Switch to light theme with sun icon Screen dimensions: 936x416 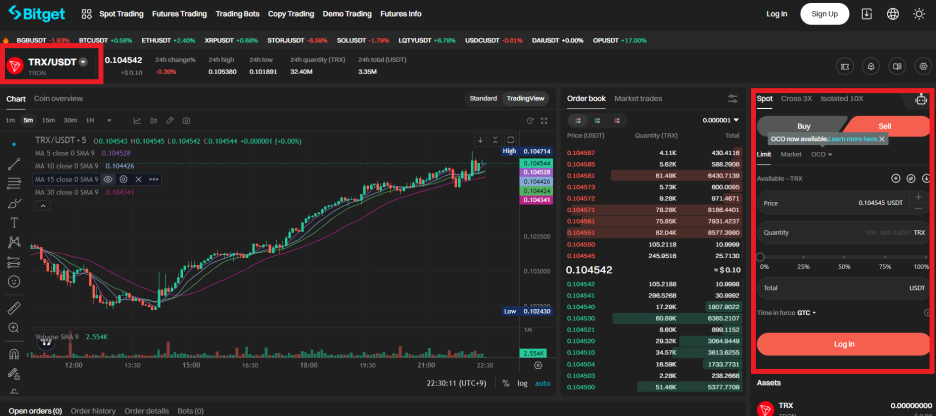tap(919, 14)
